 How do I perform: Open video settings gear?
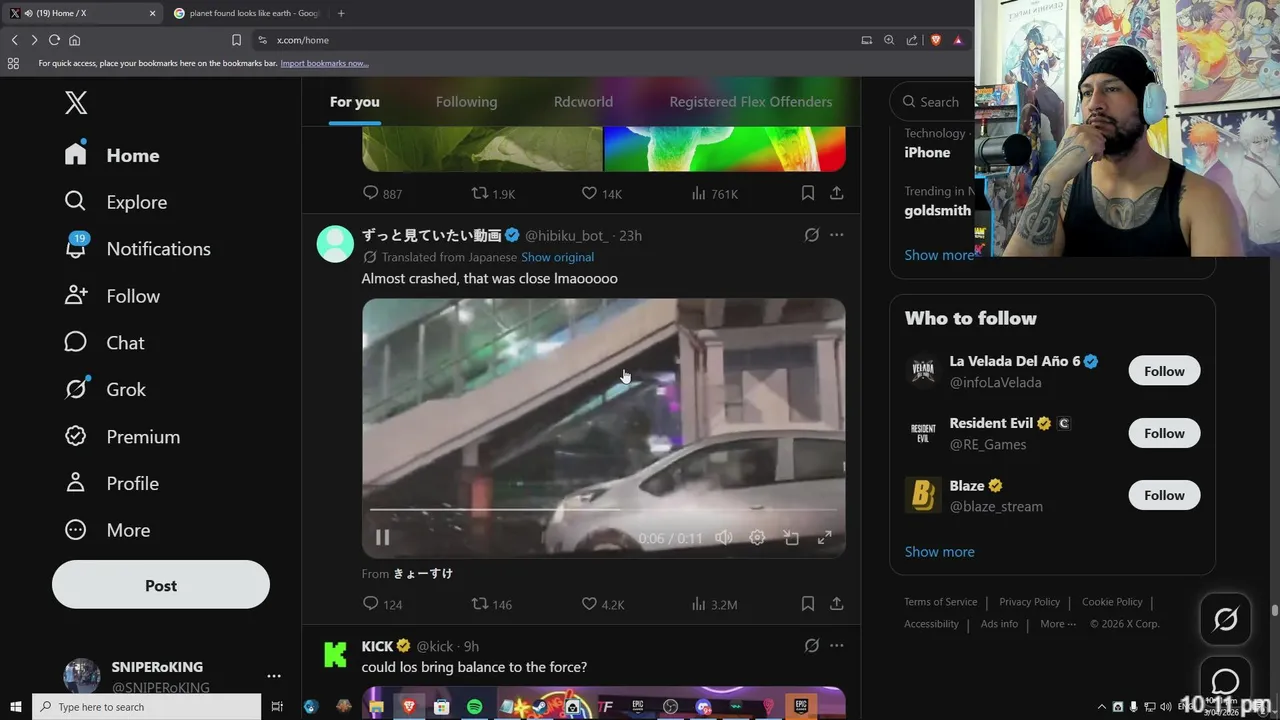[x=757, y=537]
